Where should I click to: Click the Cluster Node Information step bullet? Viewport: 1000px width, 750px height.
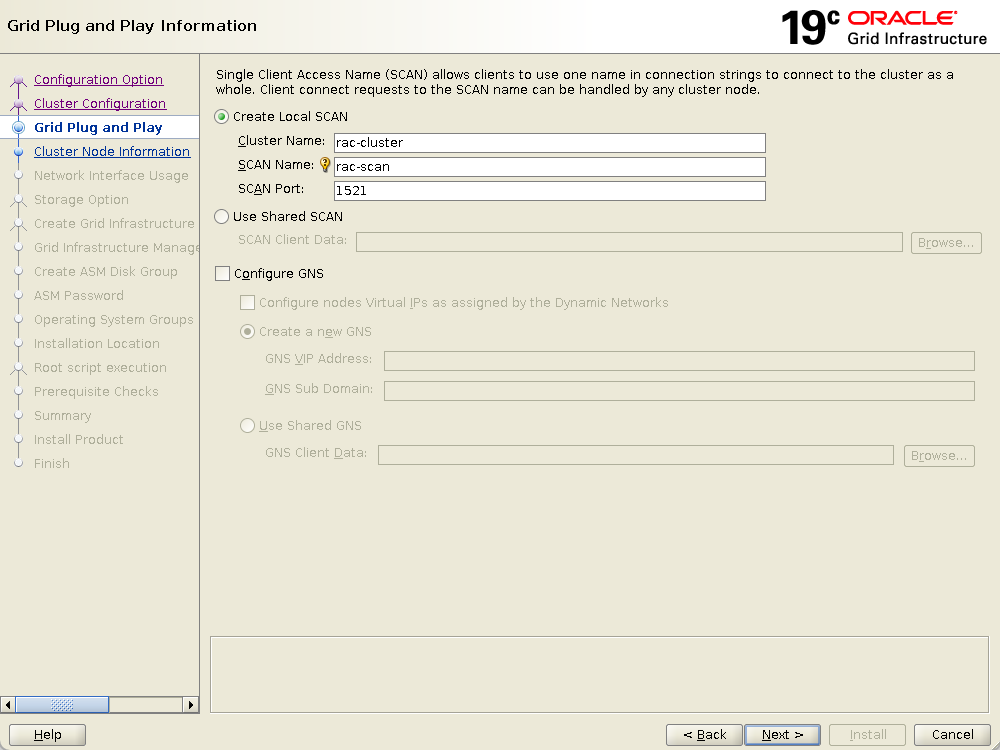(x=18, y=152)
